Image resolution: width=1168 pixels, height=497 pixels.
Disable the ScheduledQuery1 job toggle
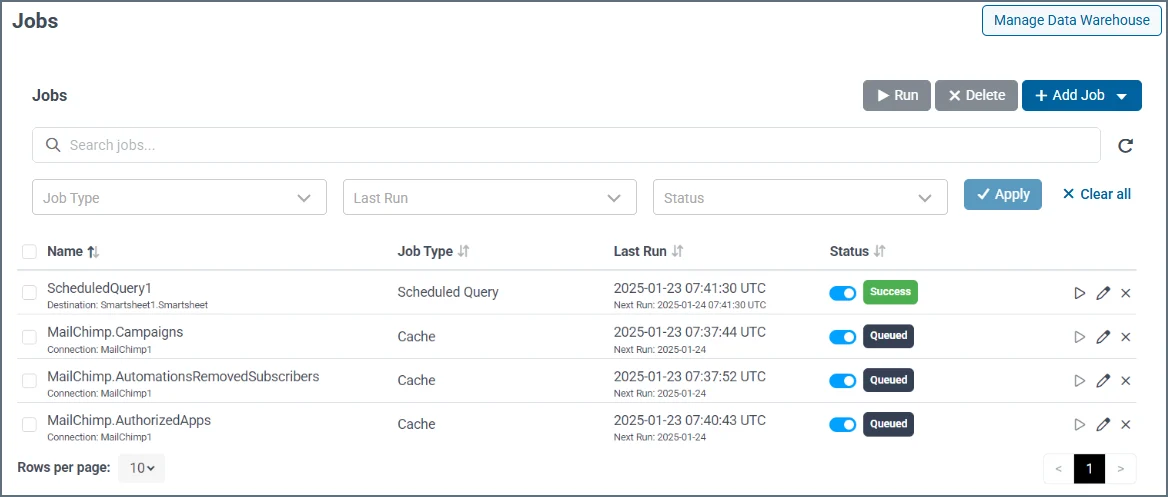pyautogui.click(x=842, y=293)
